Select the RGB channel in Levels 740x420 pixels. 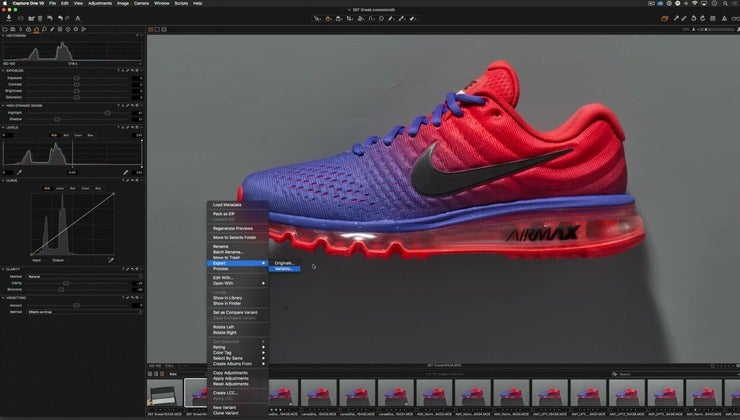tap(54, 135)
